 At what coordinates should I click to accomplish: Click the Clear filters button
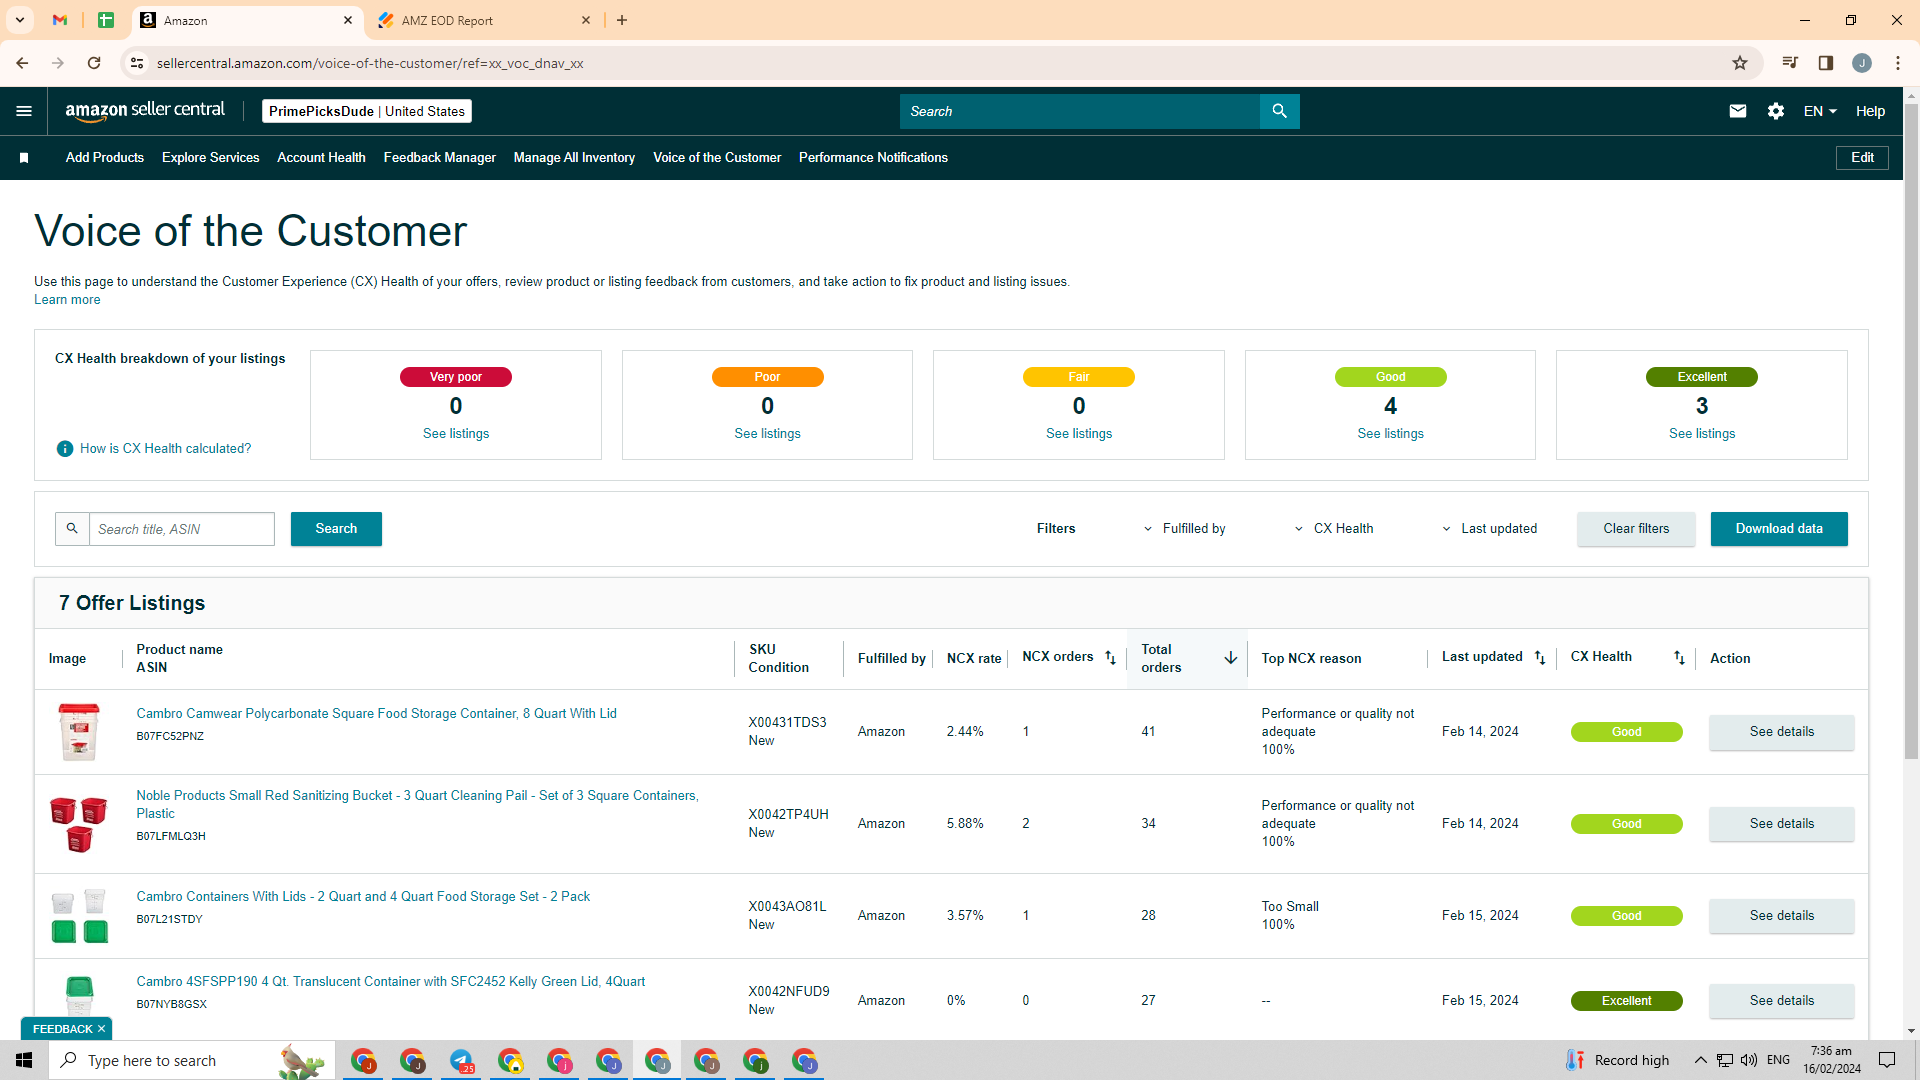[x=1636, y=529]
